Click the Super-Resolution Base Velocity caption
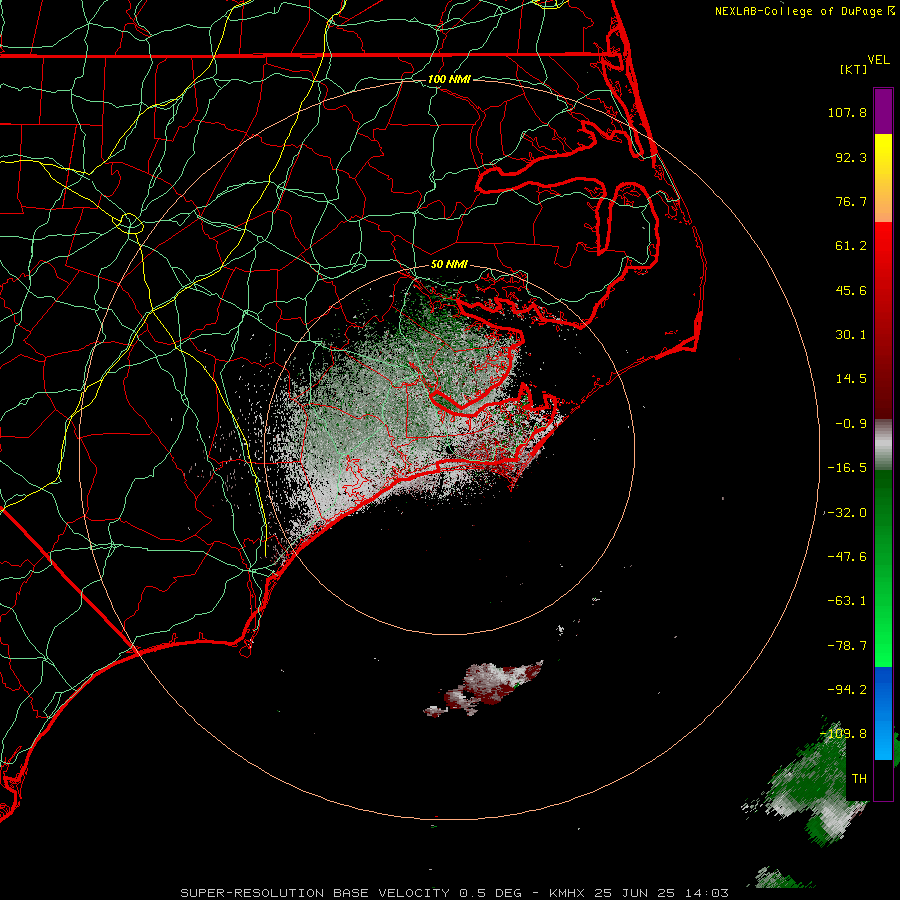 click(455, 893)
